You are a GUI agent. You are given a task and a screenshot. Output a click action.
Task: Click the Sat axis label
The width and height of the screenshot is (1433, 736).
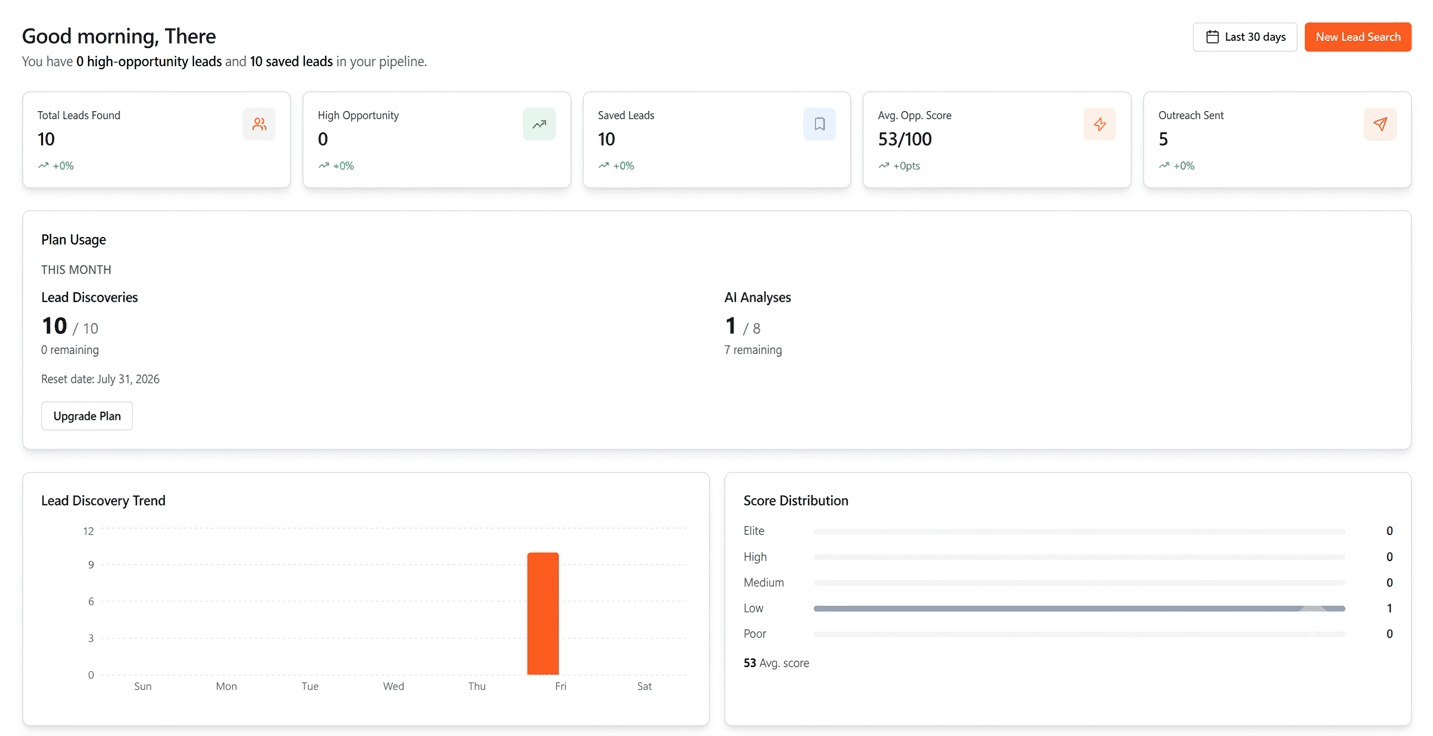coord(644,687)
